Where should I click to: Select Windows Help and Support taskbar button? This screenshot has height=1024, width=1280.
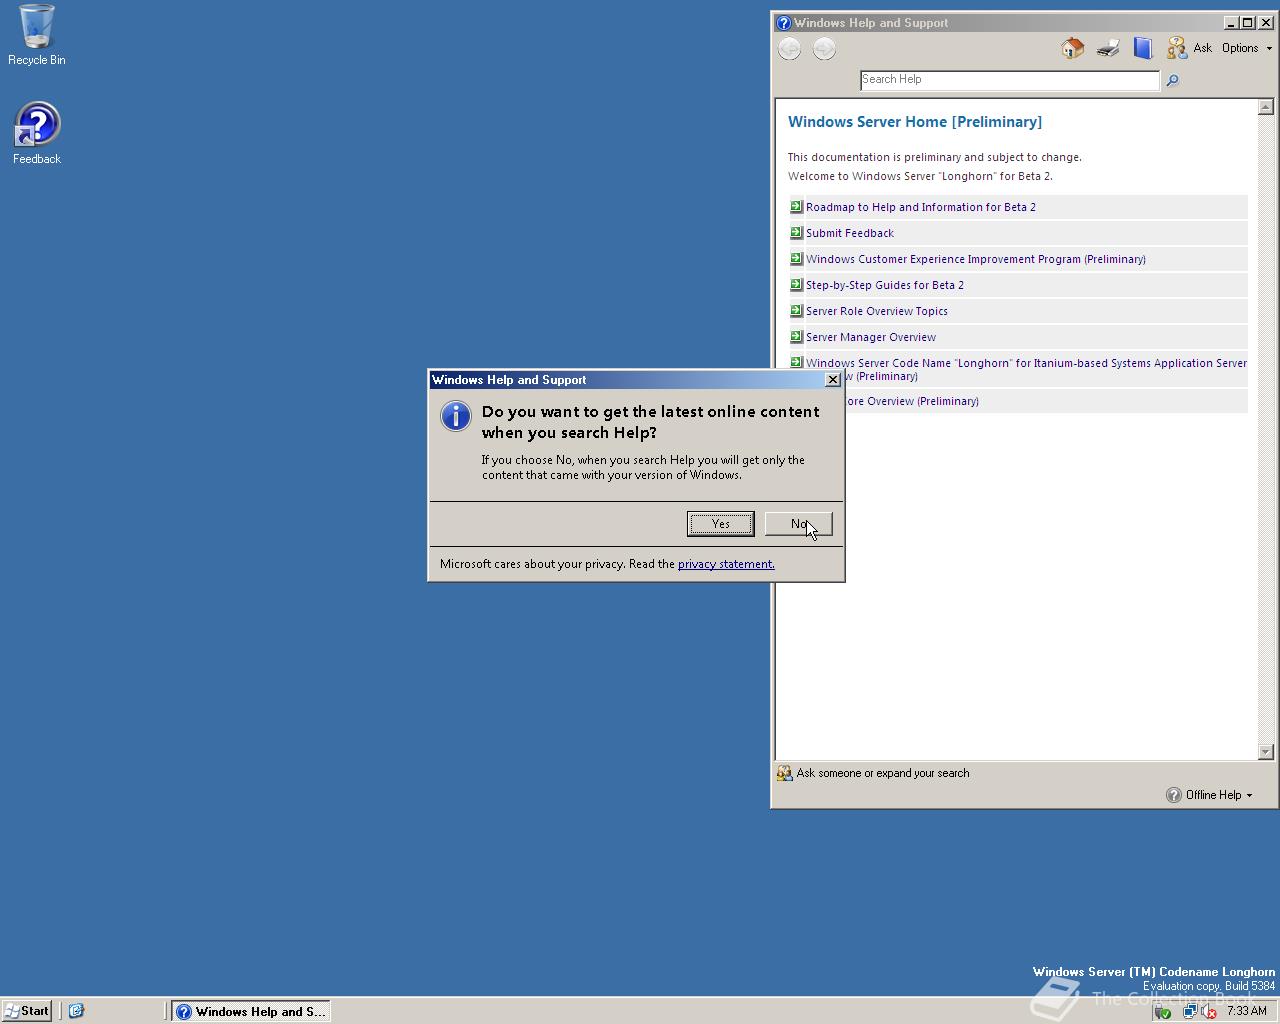point(250,1011)
